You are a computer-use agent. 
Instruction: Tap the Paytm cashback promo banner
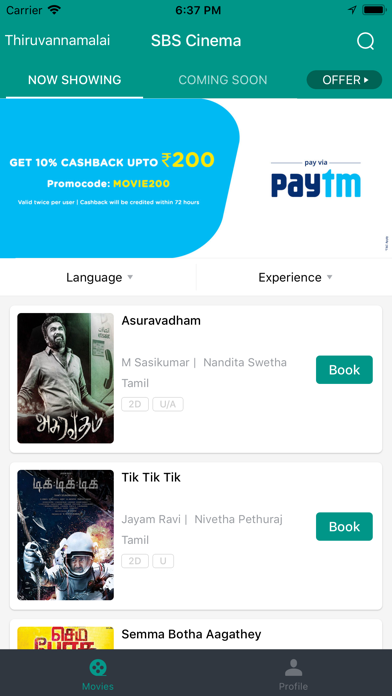196,178
